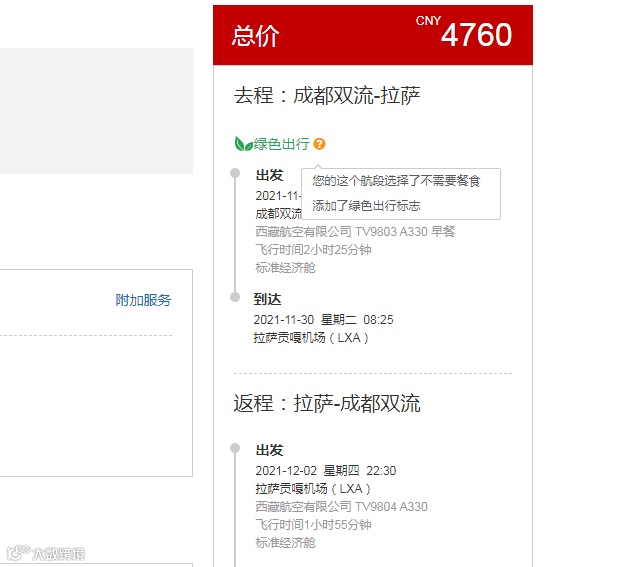Click 飞行时间1小时55分钟 text

[313, 524]
